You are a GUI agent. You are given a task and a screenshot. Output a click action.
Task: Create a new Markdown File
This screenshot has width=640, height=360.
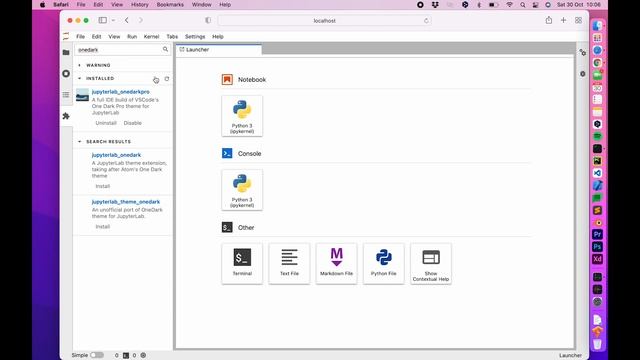(x=336, y=264)
